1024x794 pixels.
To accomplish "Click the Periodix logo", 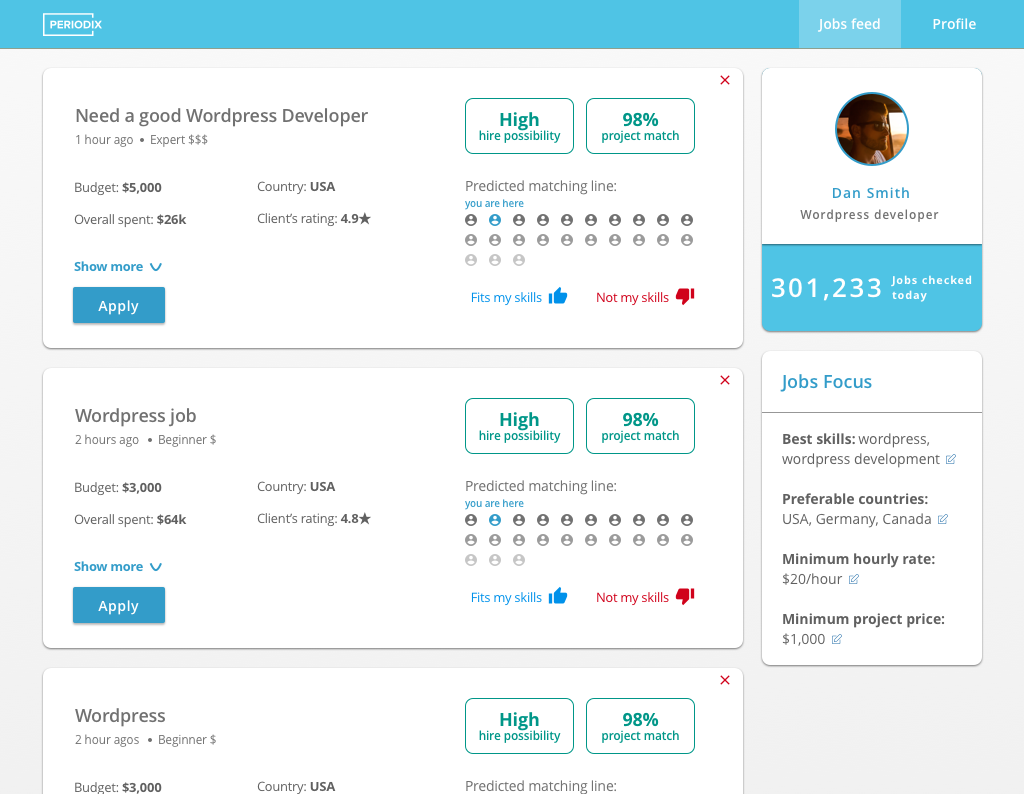I will pyautogui.click(x=73, y=24).
